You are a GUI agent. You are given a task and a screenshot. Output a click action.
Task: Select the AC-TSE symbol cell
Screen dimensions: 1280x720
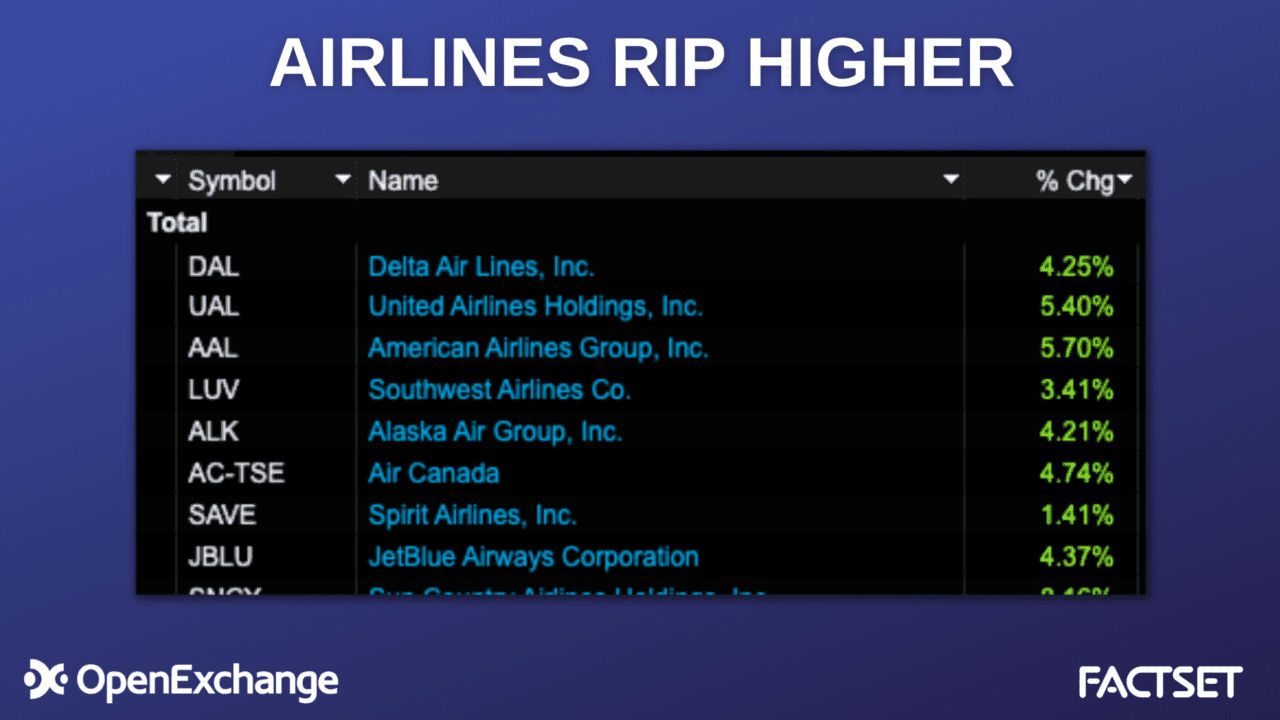pos(236,473)
